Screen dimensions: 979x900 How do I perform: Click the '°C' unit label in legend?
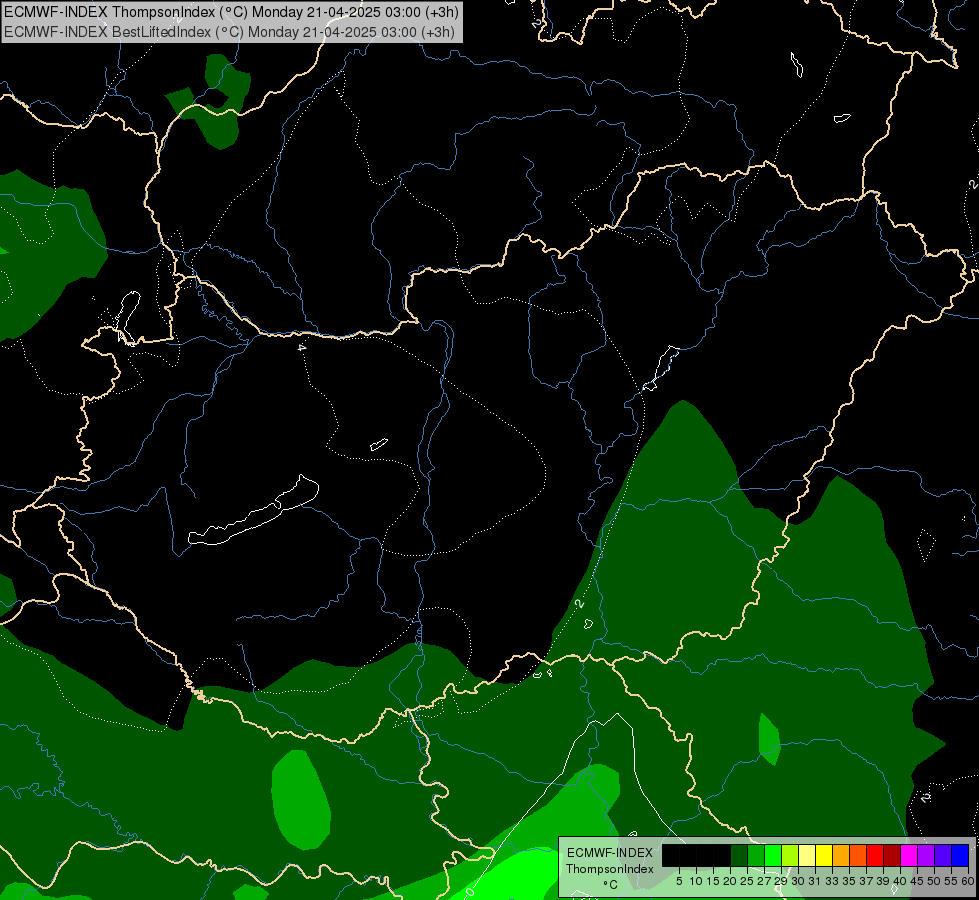tap(611, 885)
